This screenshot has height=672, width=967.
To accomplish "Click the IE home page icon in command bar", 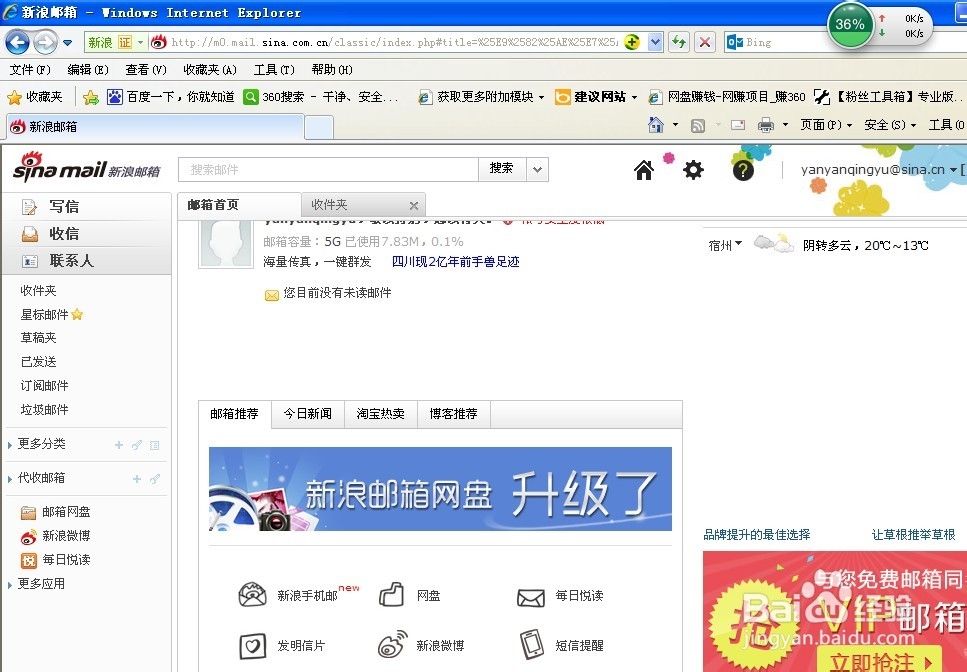I will (656, 125).
